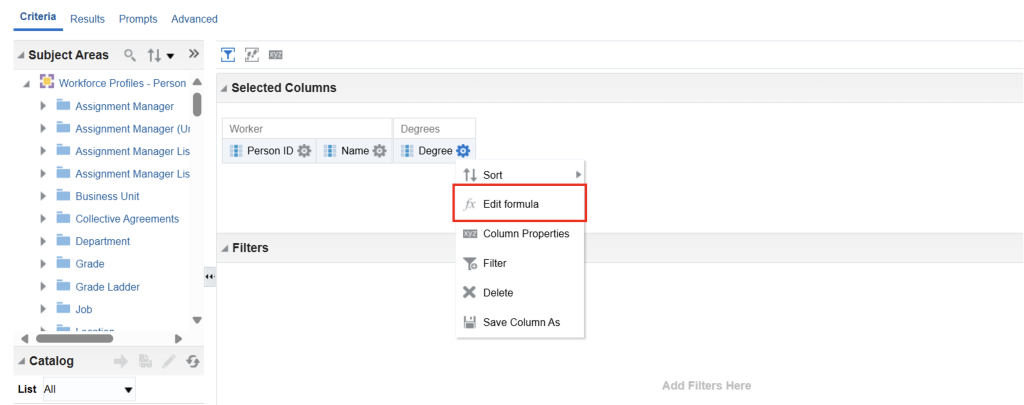Click the search icon in Subject Areas
Screen dimensions: 1024x405
coord(129,55)
